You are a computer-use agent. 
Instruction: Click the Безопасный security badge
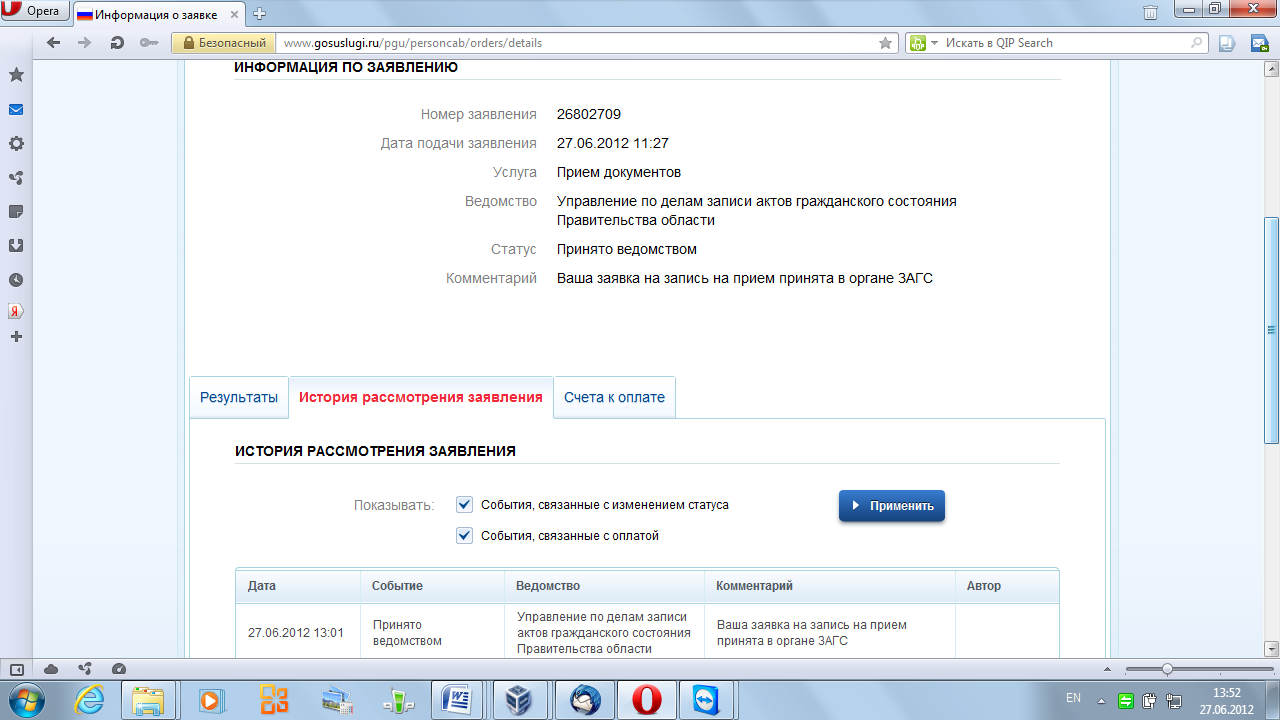point(224,43)
